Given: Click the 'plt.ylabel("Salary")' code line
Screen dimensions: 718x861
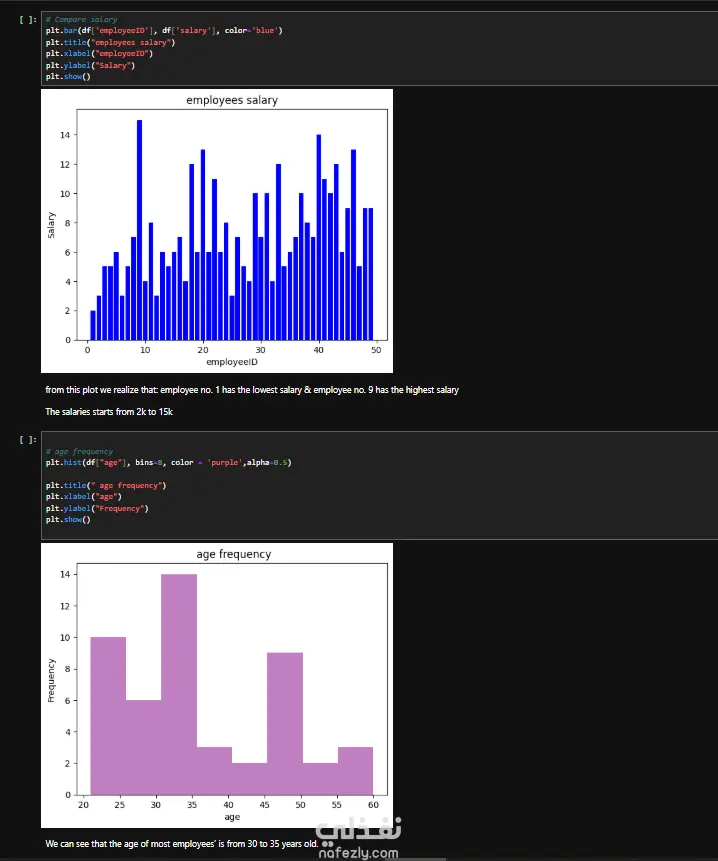Looking at the screenshot, I should pyautogui.click(x=90, y=65).
